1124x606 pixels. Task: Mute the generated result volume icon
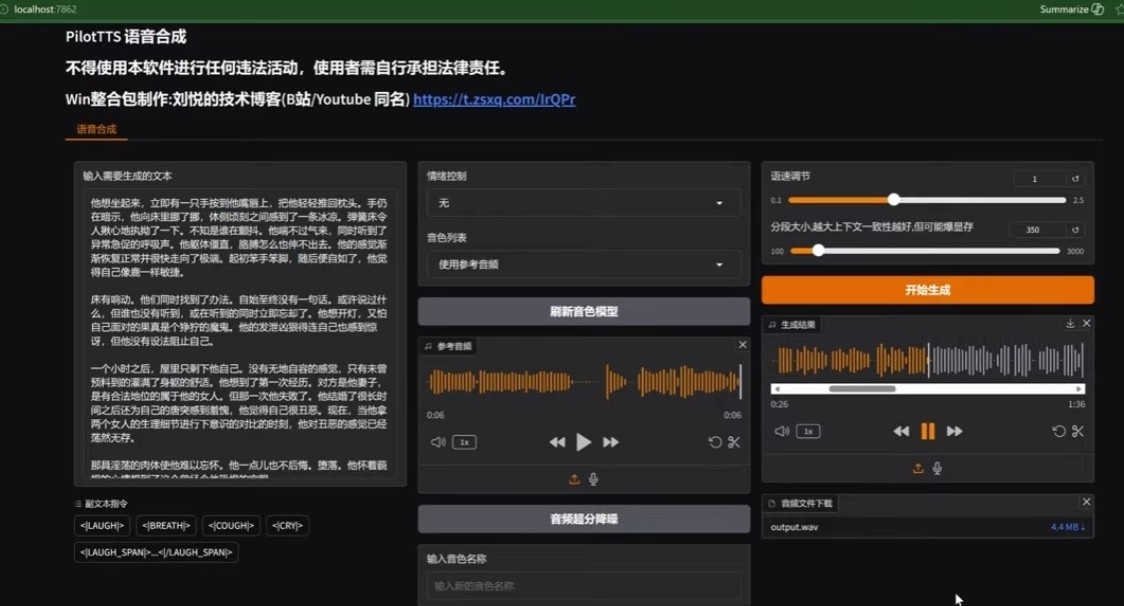click(782, 431)
